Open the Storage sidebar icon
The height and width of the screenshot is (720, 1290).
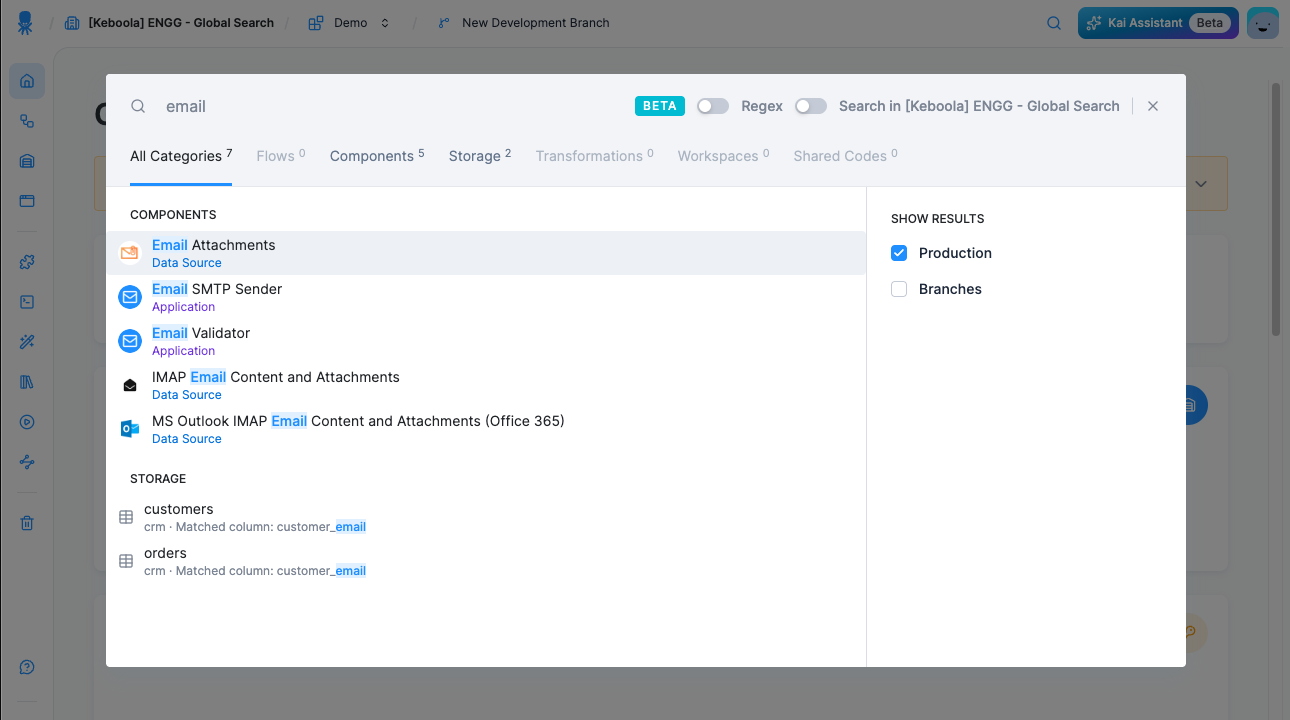(27, 161)
